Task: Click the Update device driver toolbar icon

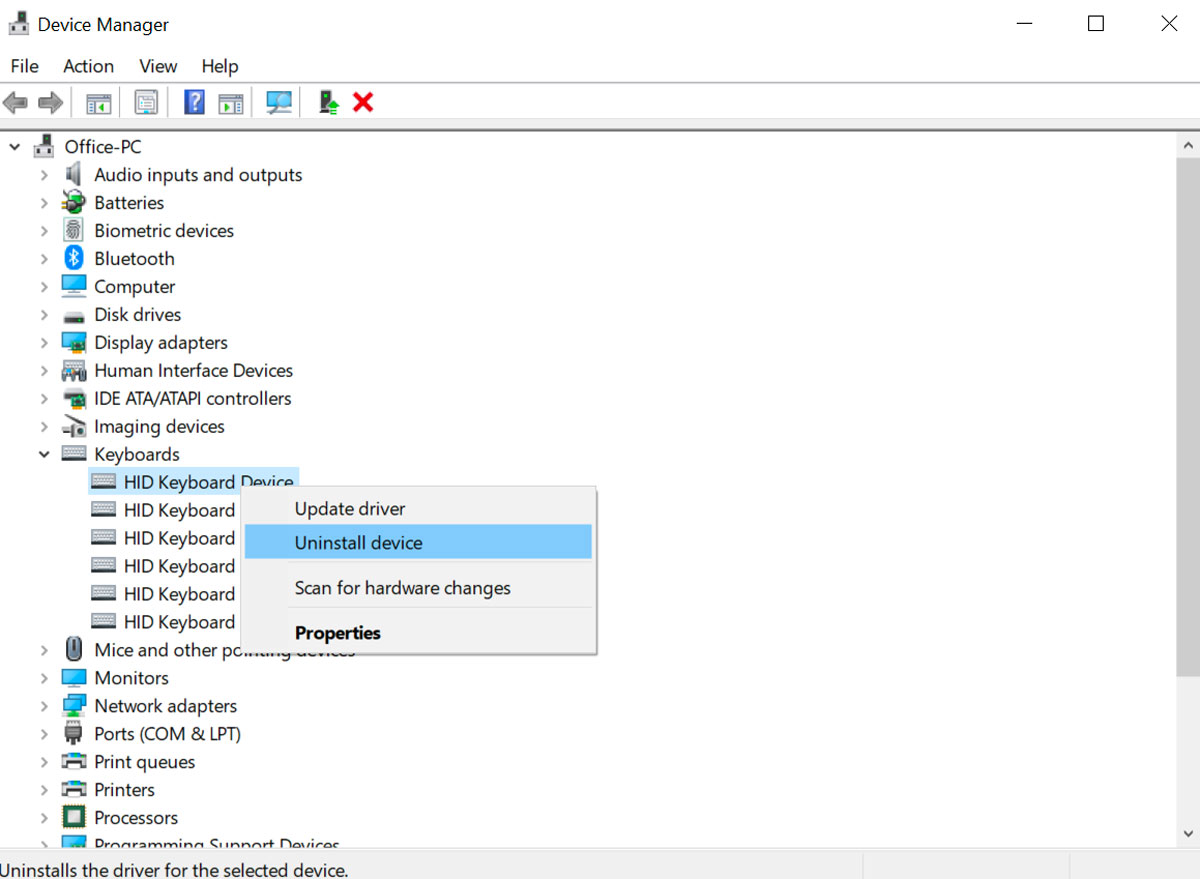Action: [x=329, y=102]
